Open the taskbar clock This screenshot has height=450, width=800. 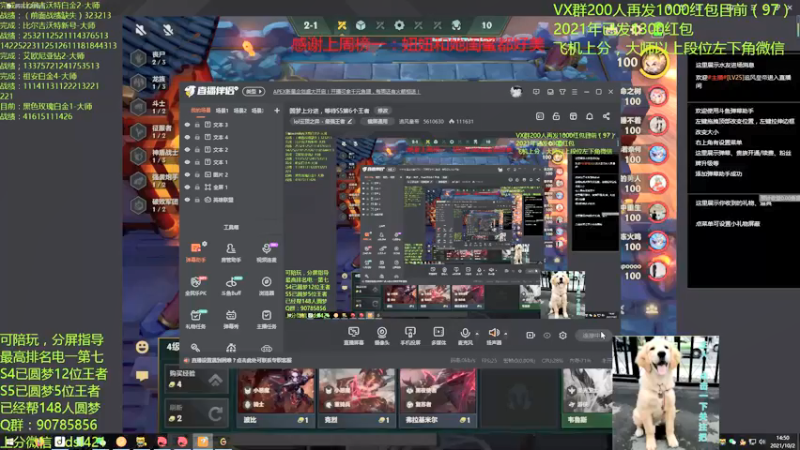pyautogui.click(x=784, y=441)
